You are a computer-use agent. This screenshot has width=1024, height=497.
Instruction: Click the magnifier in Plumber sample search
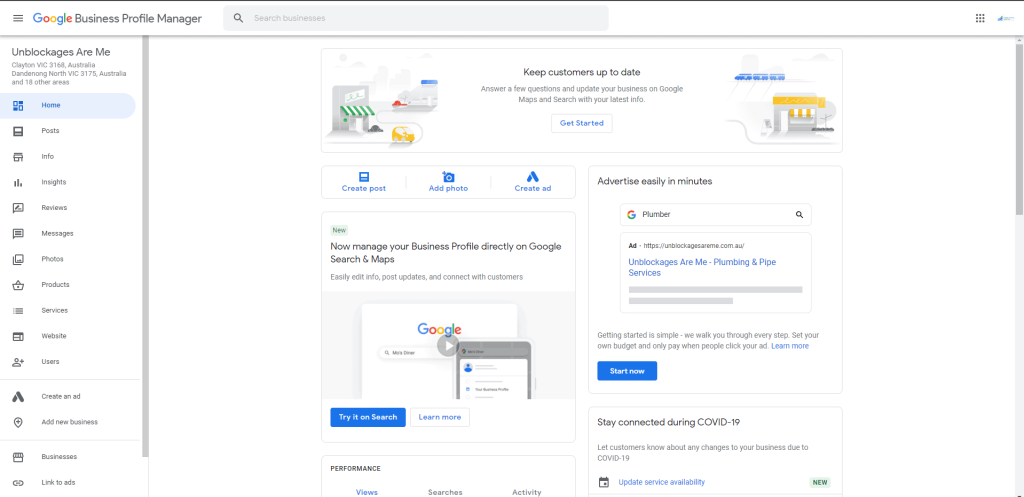point(799,214)
